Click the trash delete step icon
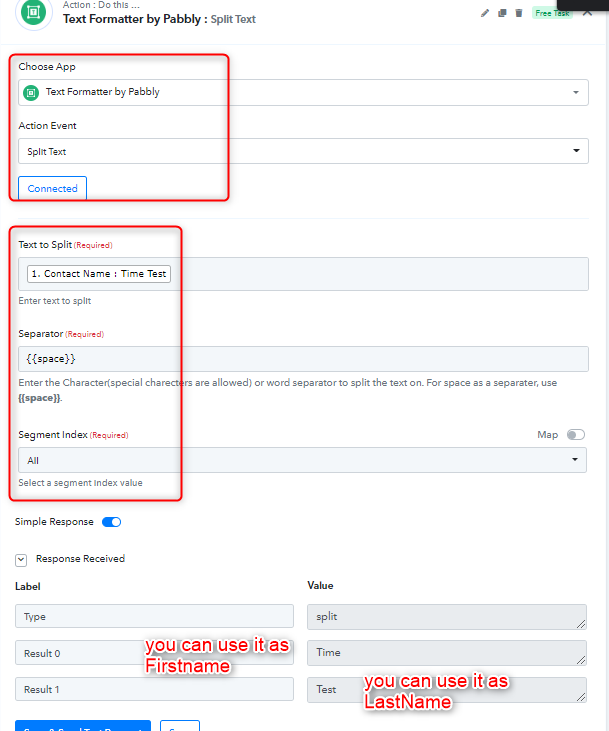Image resolution: width=609 pixels, height=731 pixels. tap(519, 13)
